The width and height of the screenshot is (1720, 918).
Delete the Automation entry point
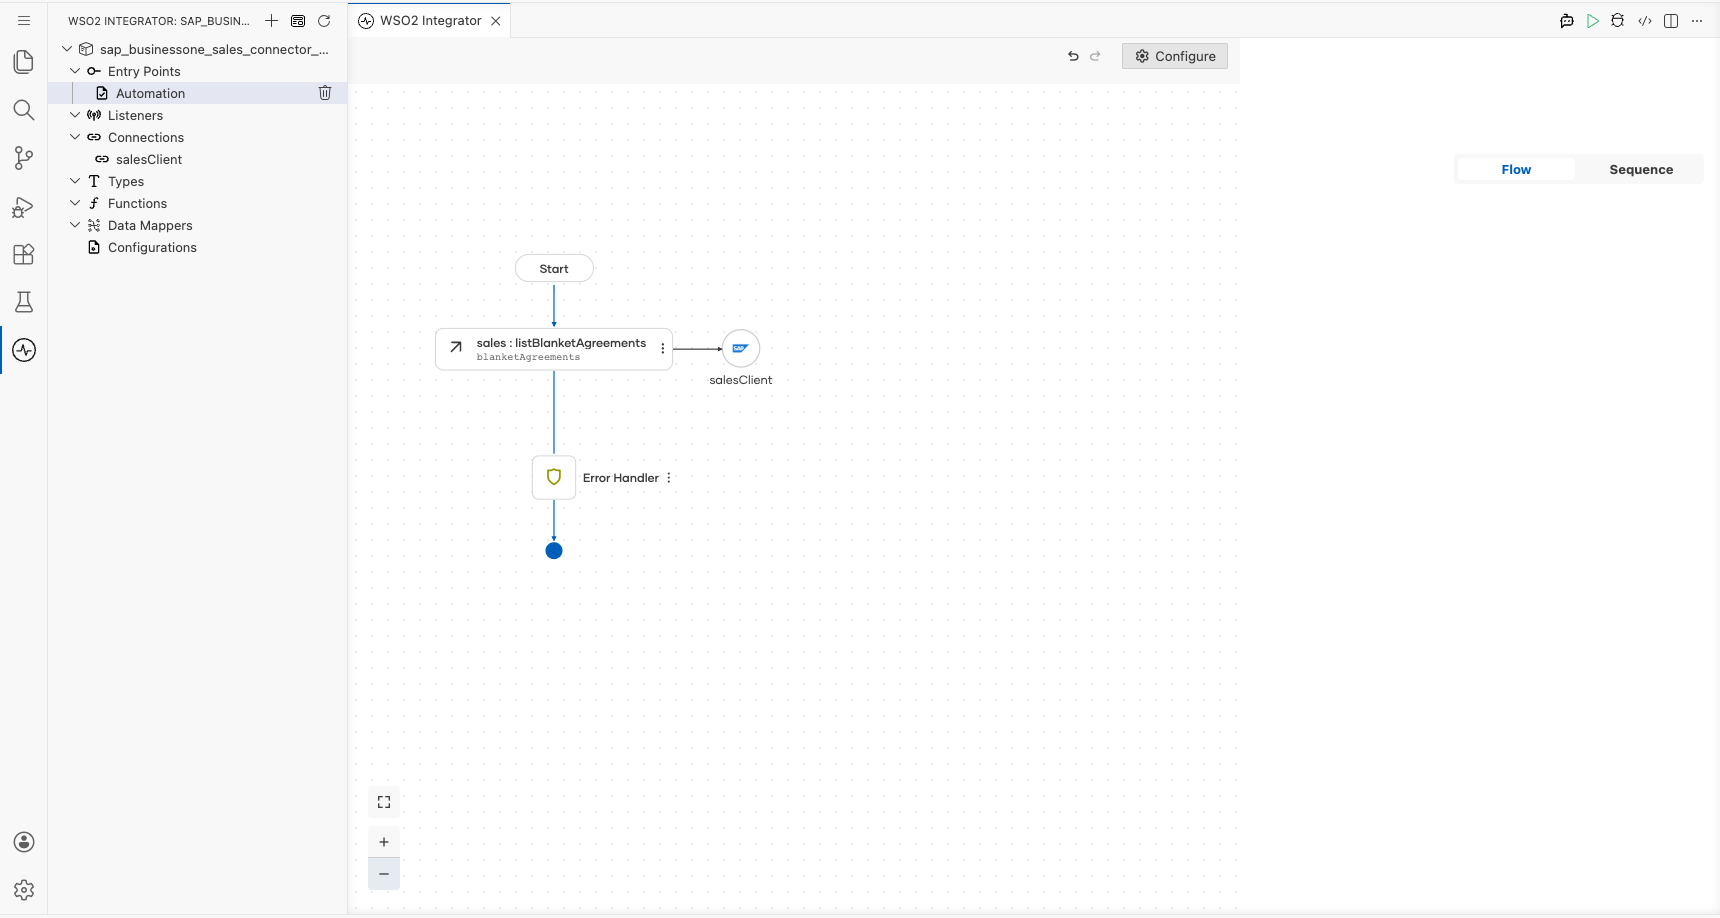[325, 93]
